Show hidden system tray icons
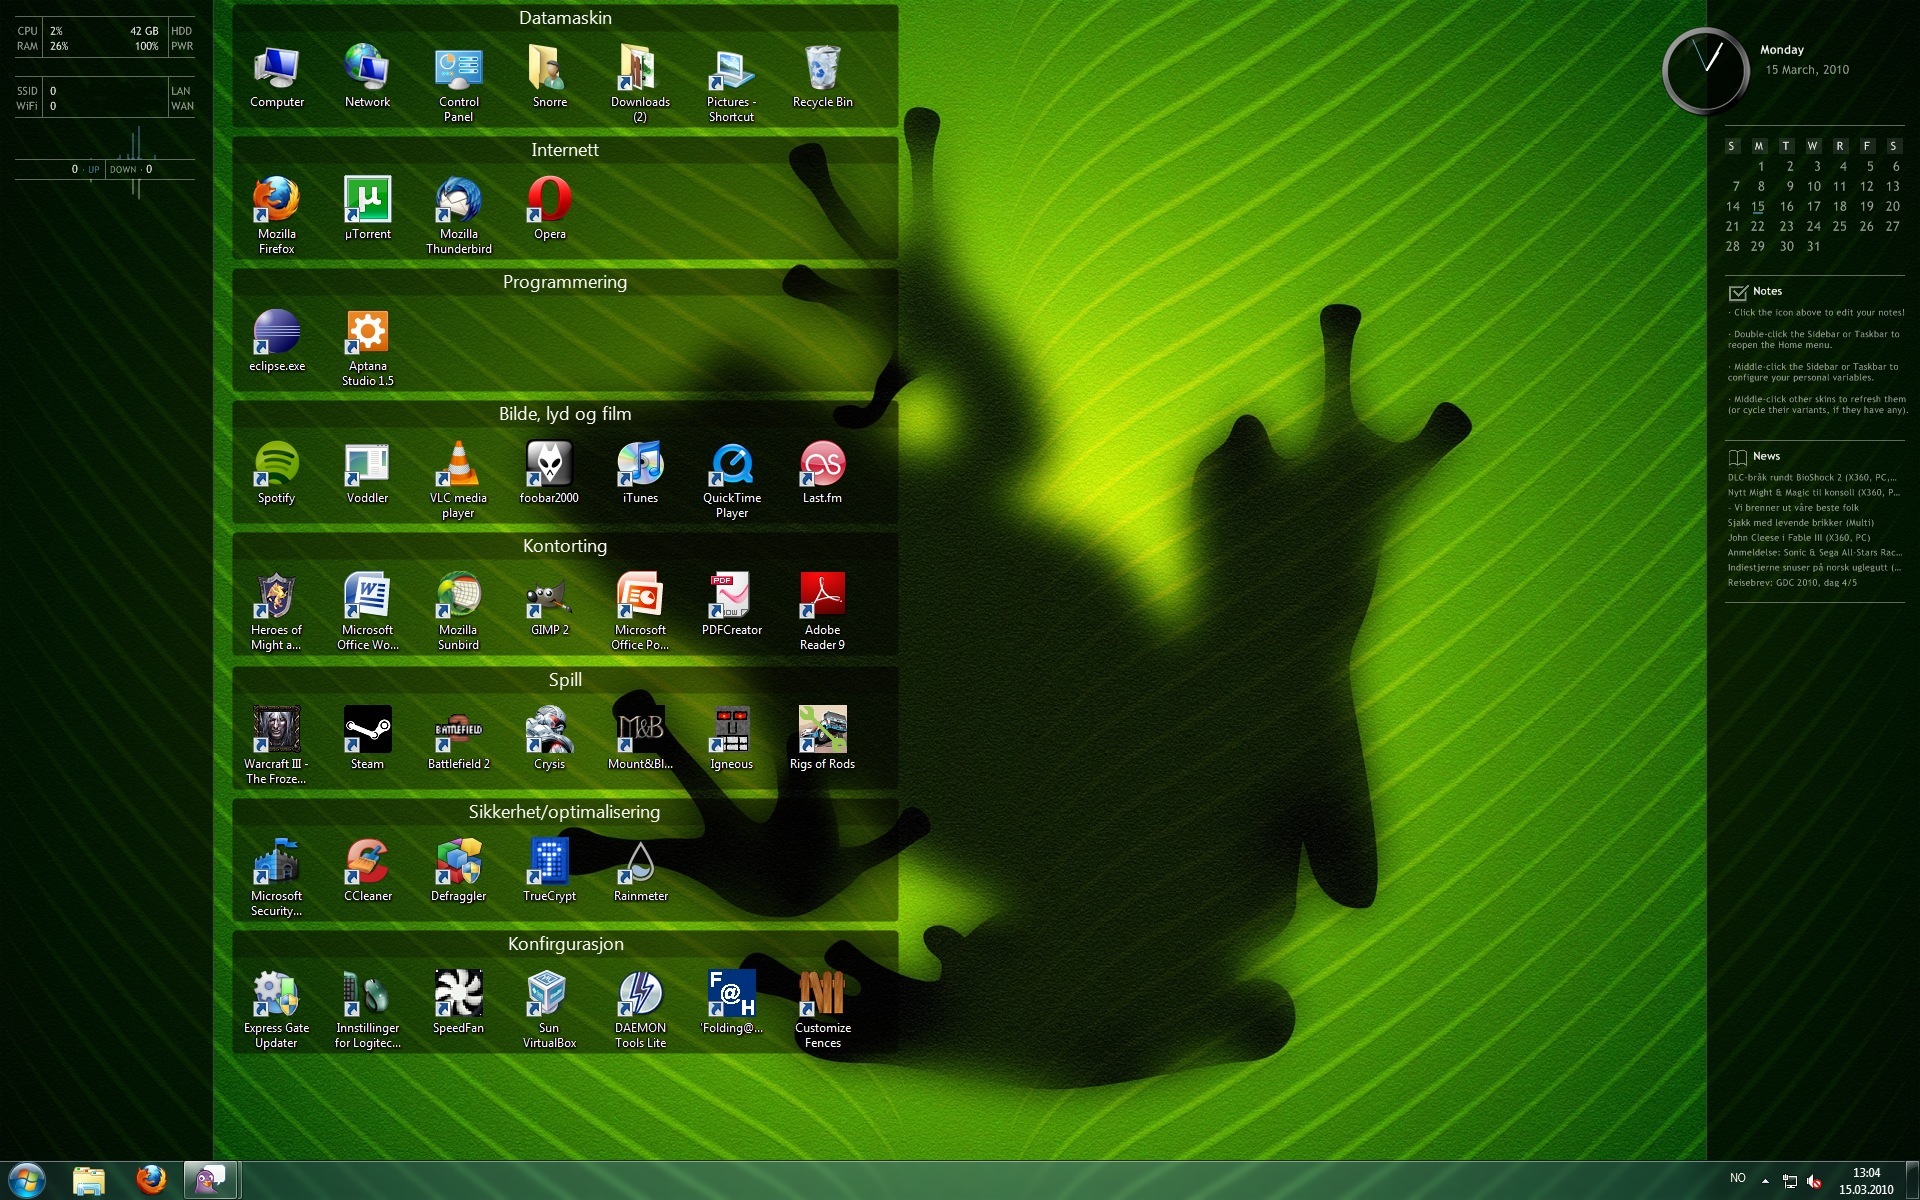1920x1200 pixels. tap(1765, 1181)
